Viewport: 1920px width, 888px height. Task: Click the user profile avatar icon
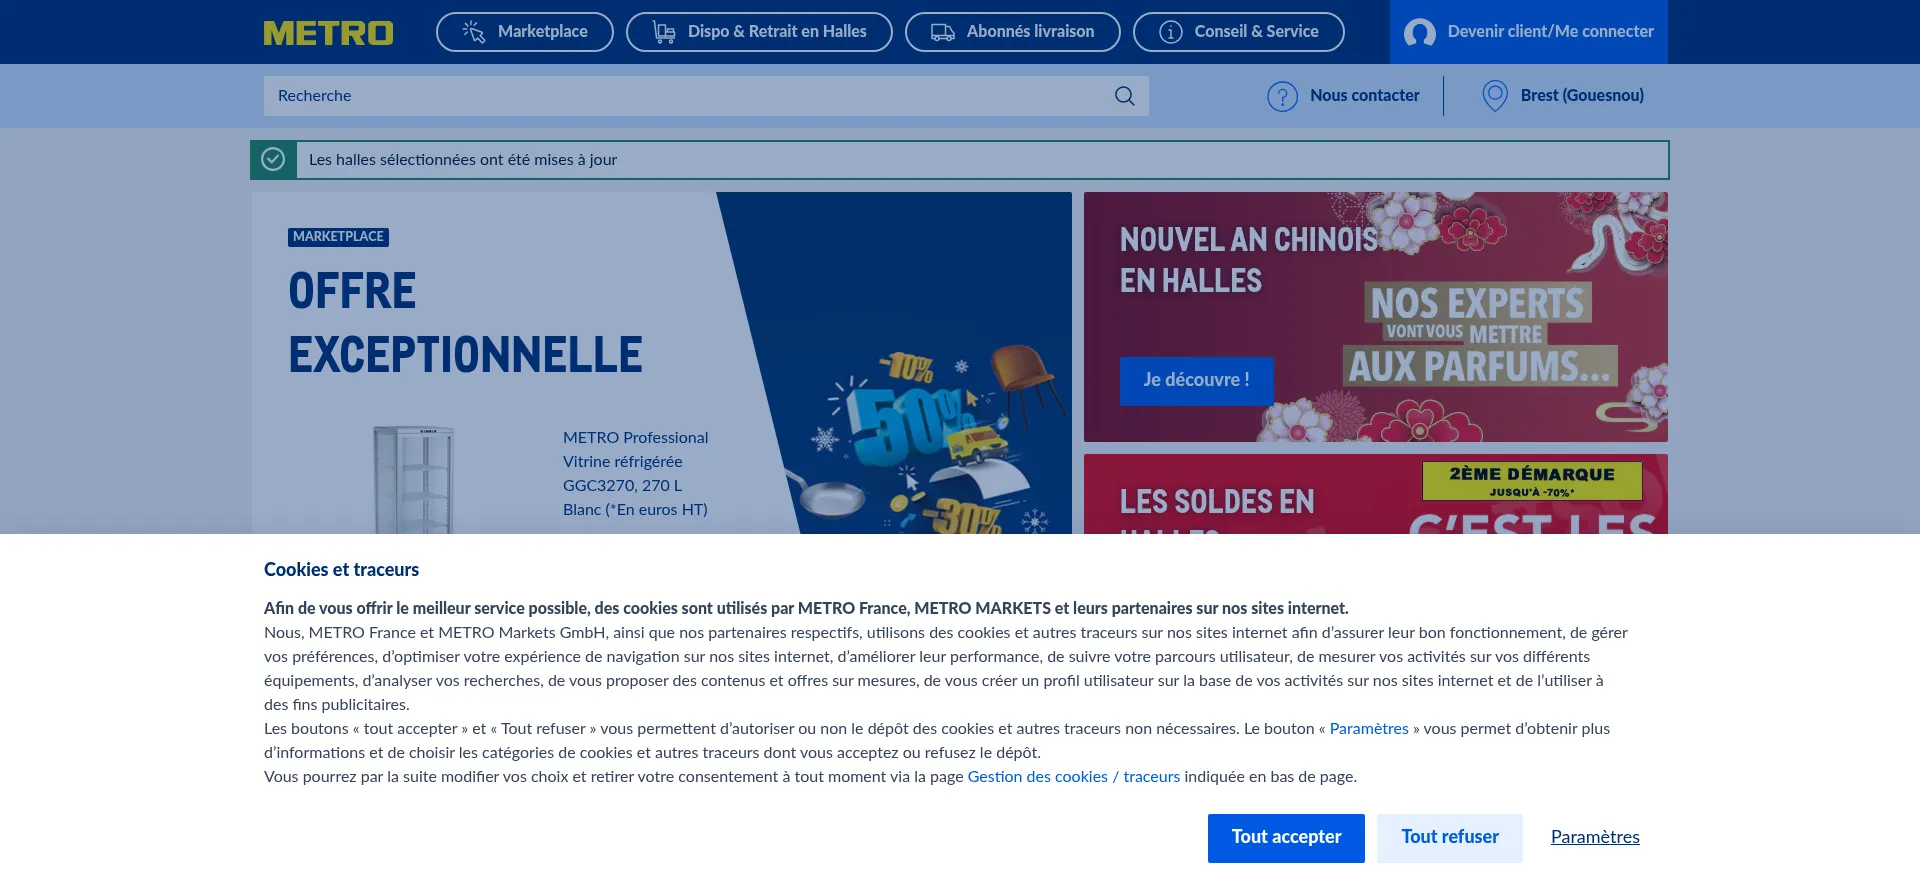tap(1419, 33)
